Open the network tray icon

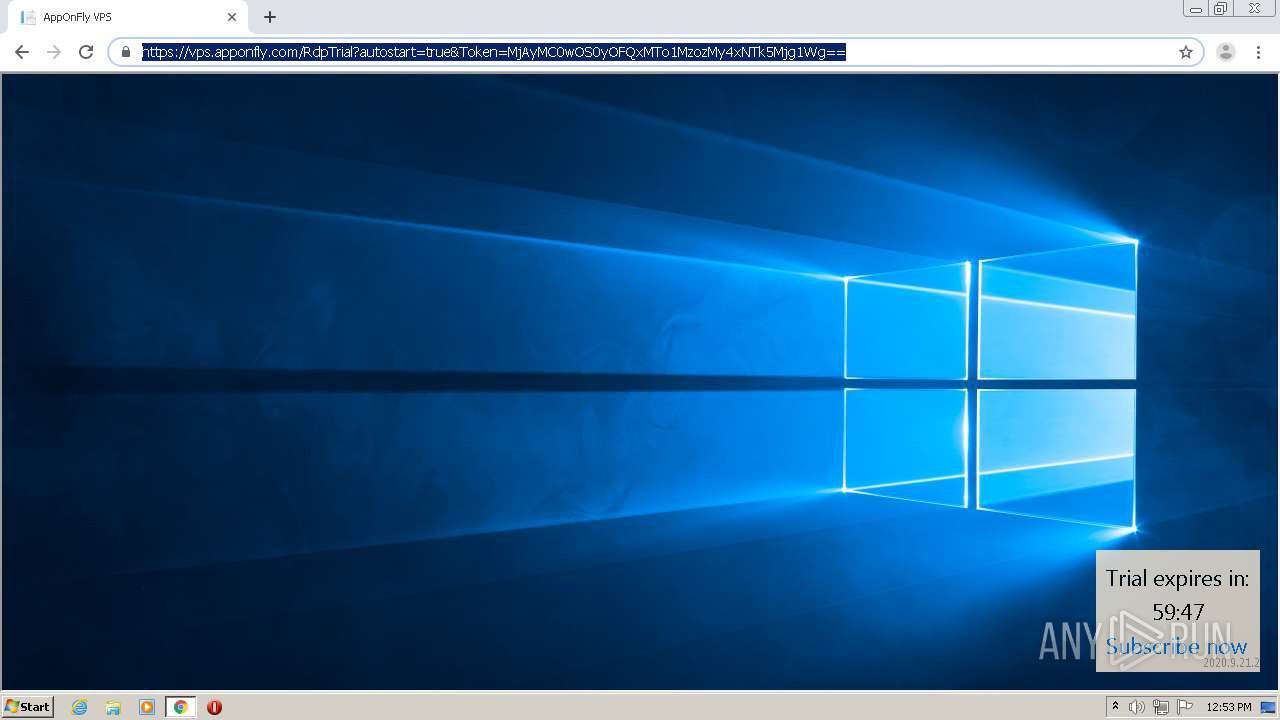1161,707
